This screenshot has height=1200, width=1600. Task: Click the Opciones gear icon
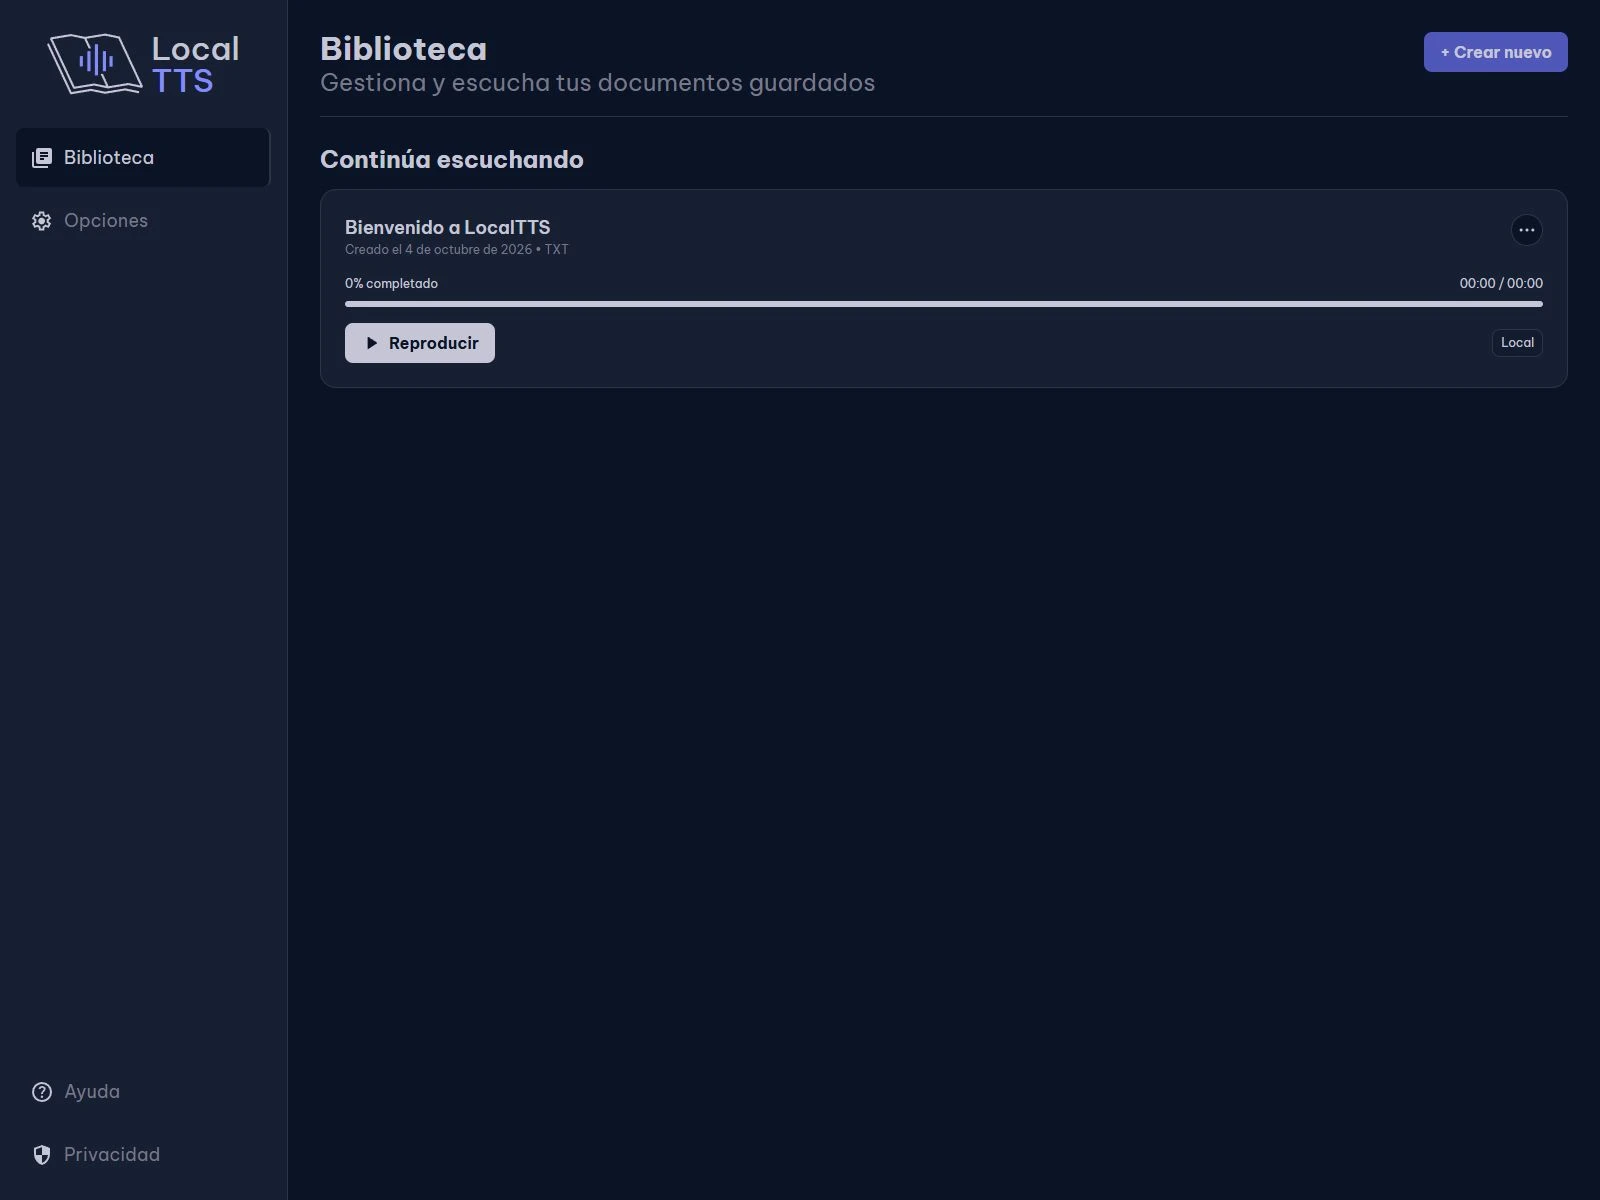[41, 221]
